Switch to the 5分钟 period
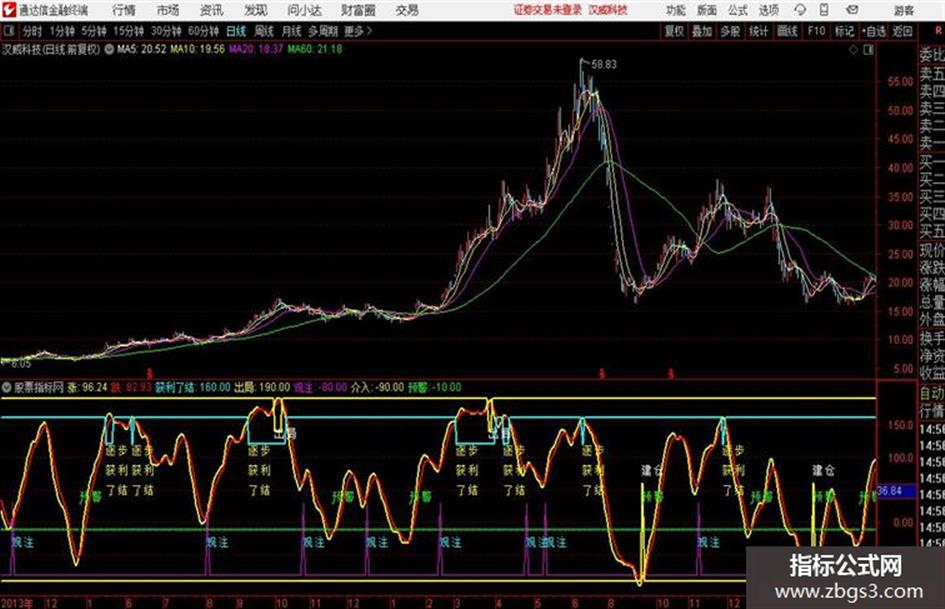945x609 pixels. click(93, 31)
